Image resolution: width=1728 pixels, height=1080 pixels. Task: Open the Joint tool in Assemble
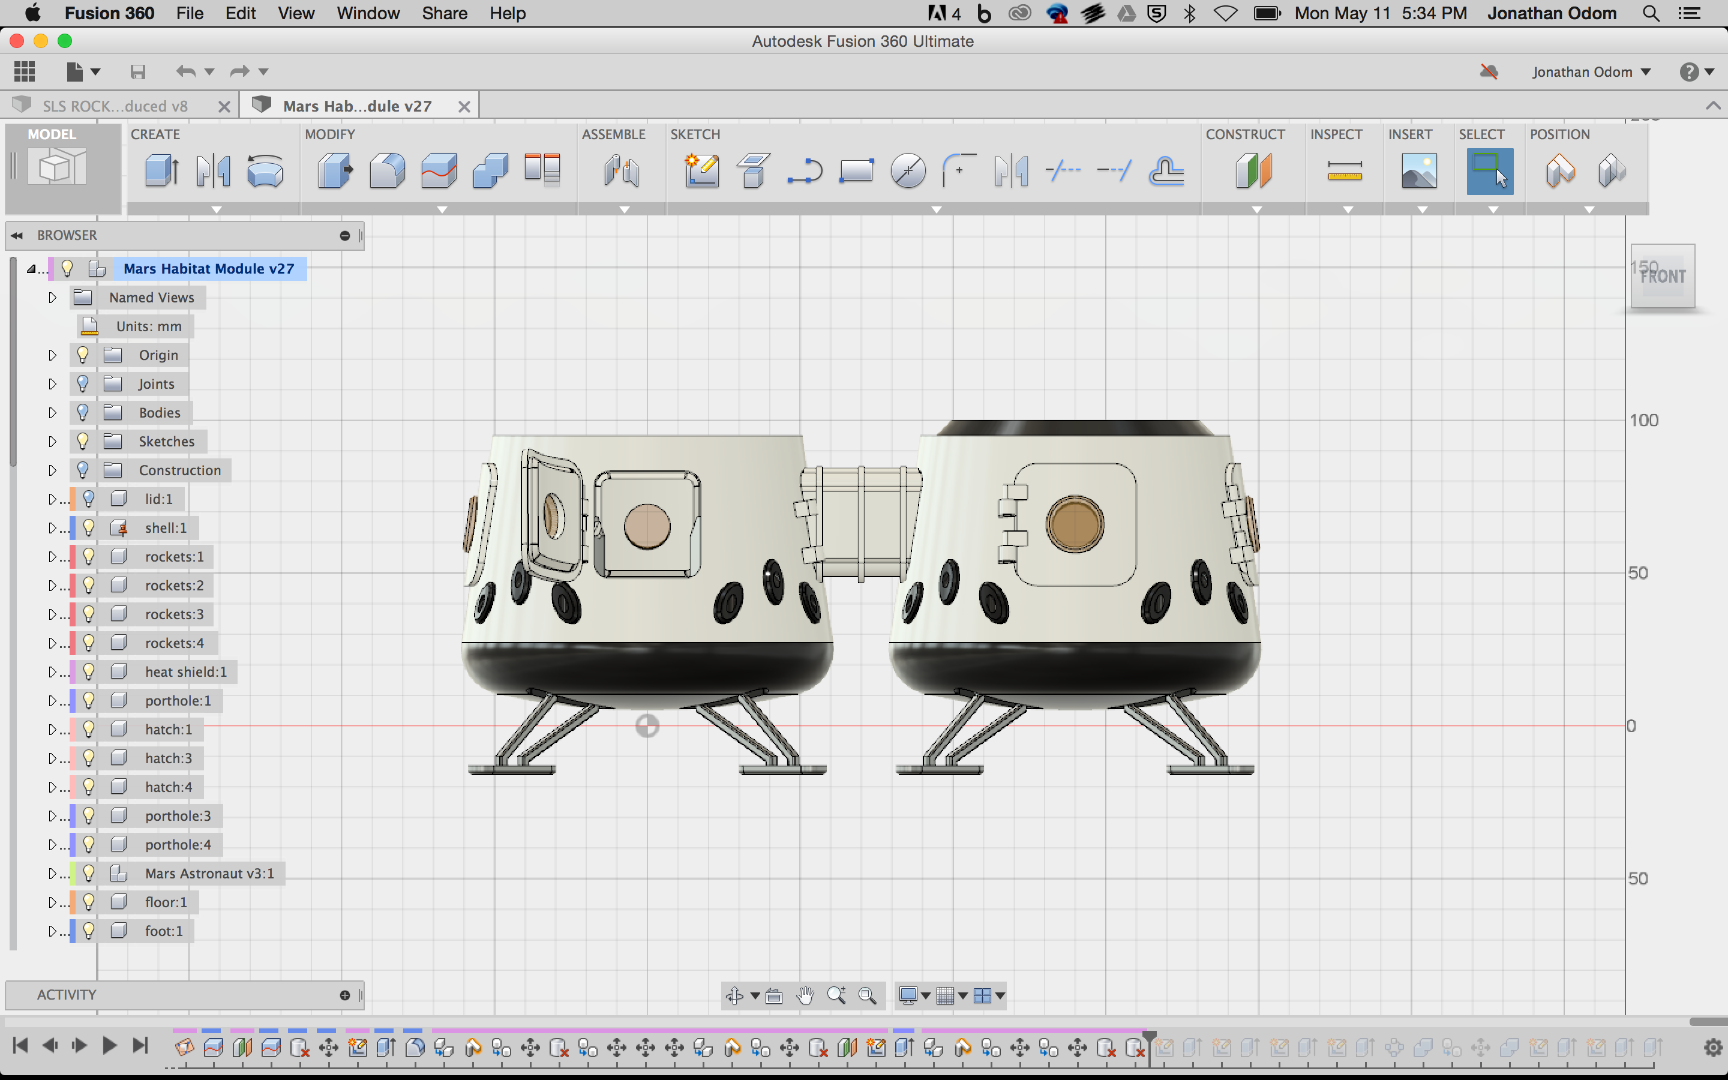click(x=621, y=171)
